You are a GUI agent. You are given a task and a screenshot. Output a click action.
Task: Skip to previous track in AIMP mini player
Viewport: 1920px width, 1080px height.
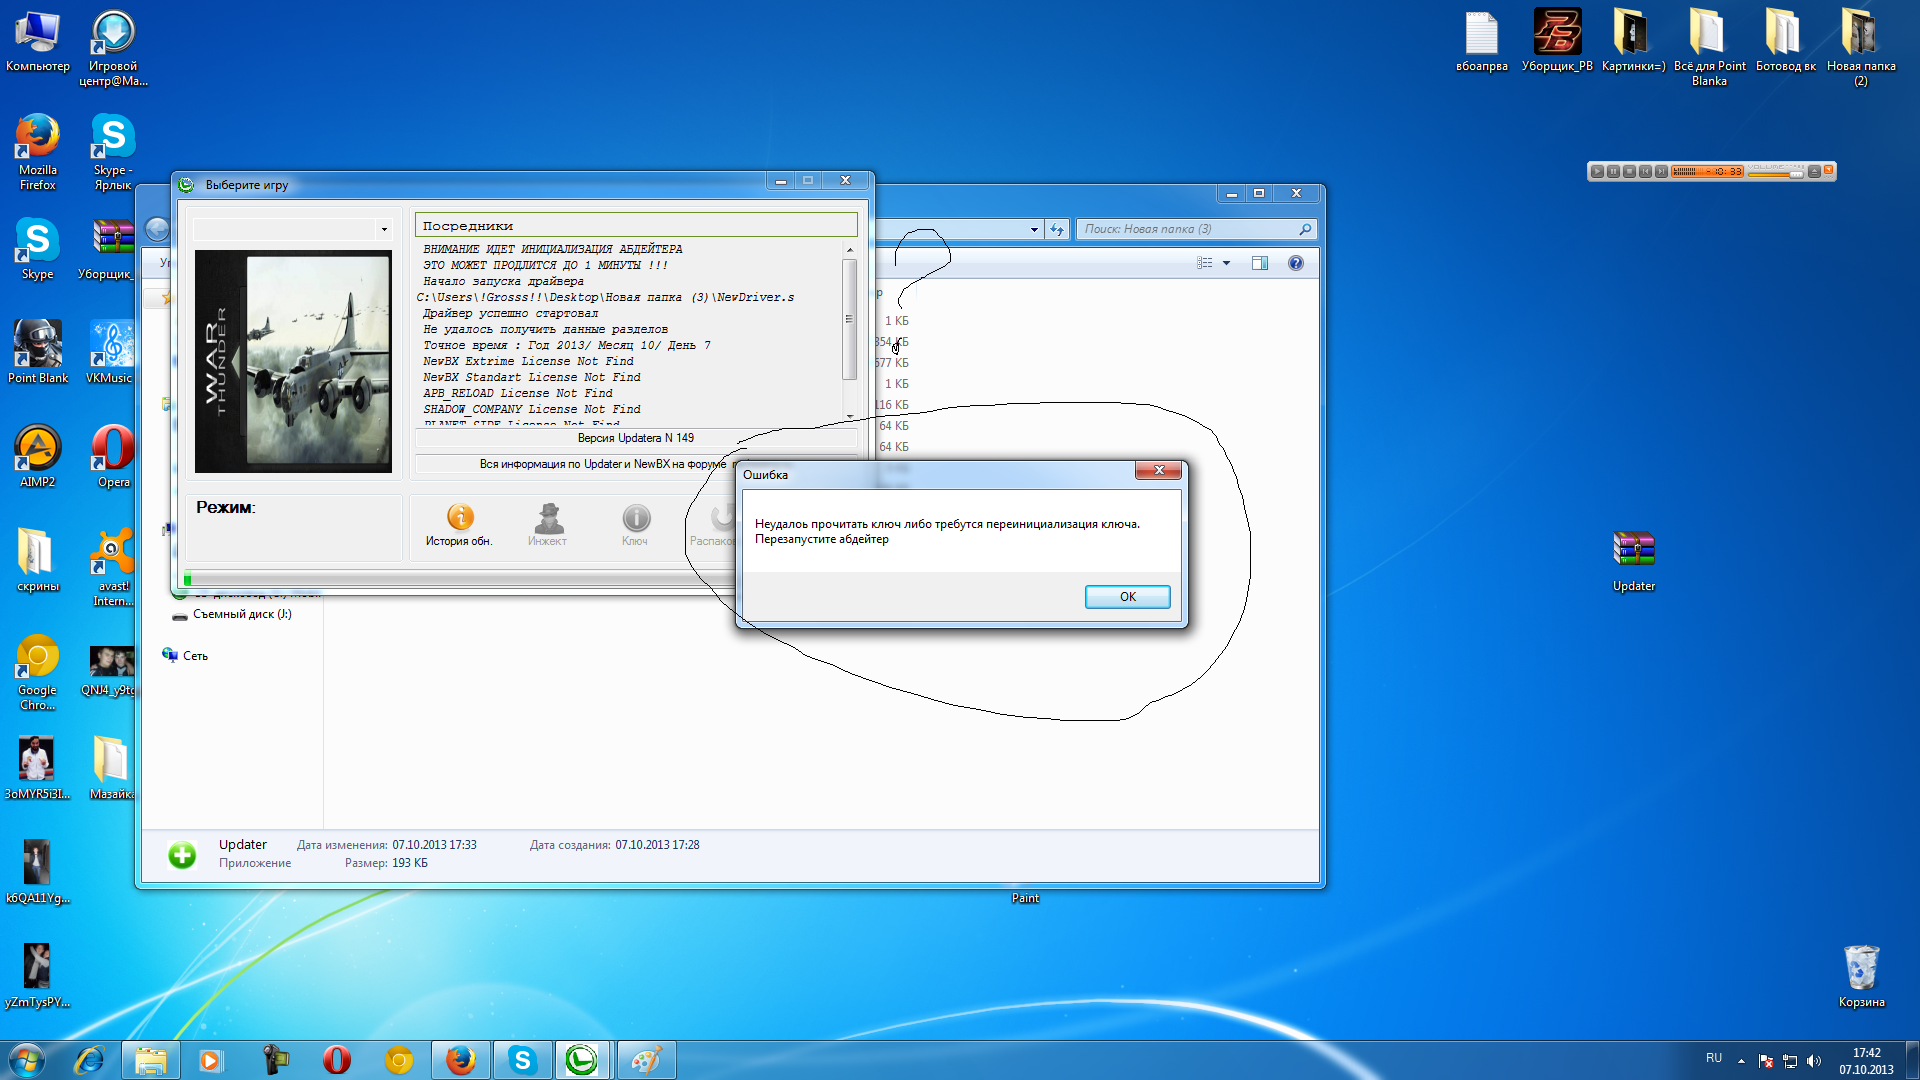click(x=1645, y=172)
